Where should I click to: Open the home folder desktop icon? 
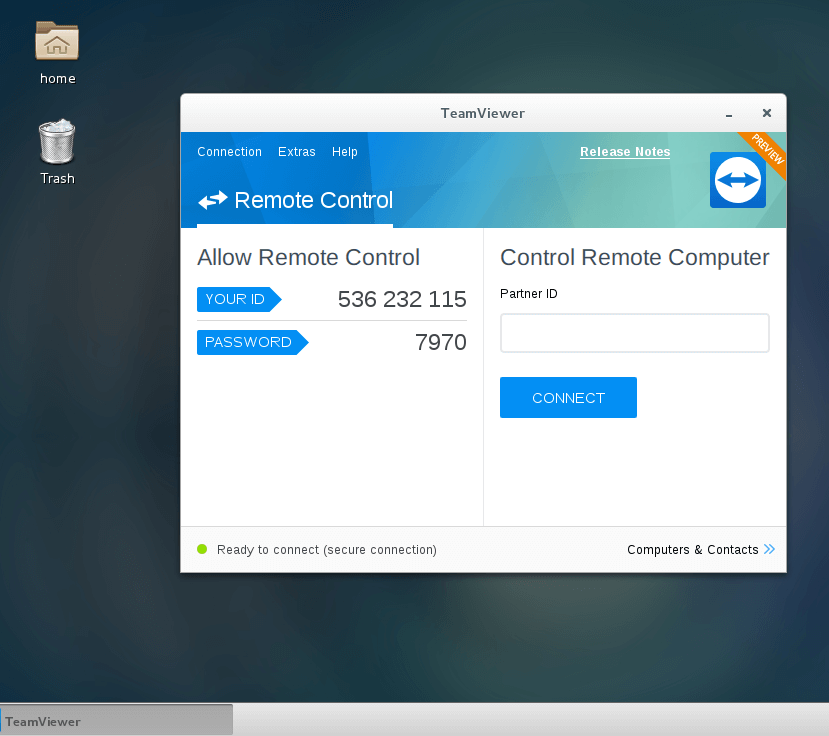(57, 53)
